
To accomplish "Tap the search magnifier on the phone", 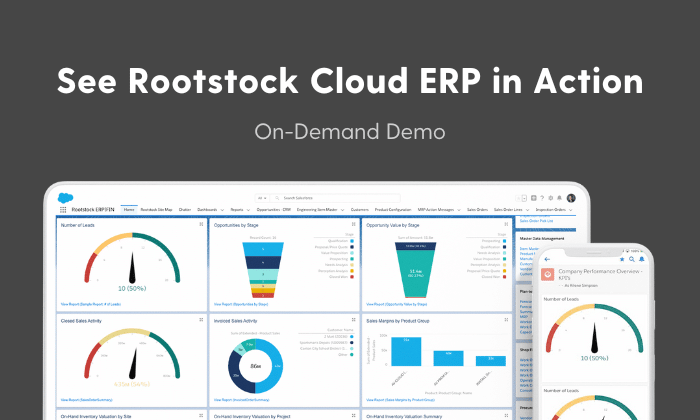I will (632, 259).
